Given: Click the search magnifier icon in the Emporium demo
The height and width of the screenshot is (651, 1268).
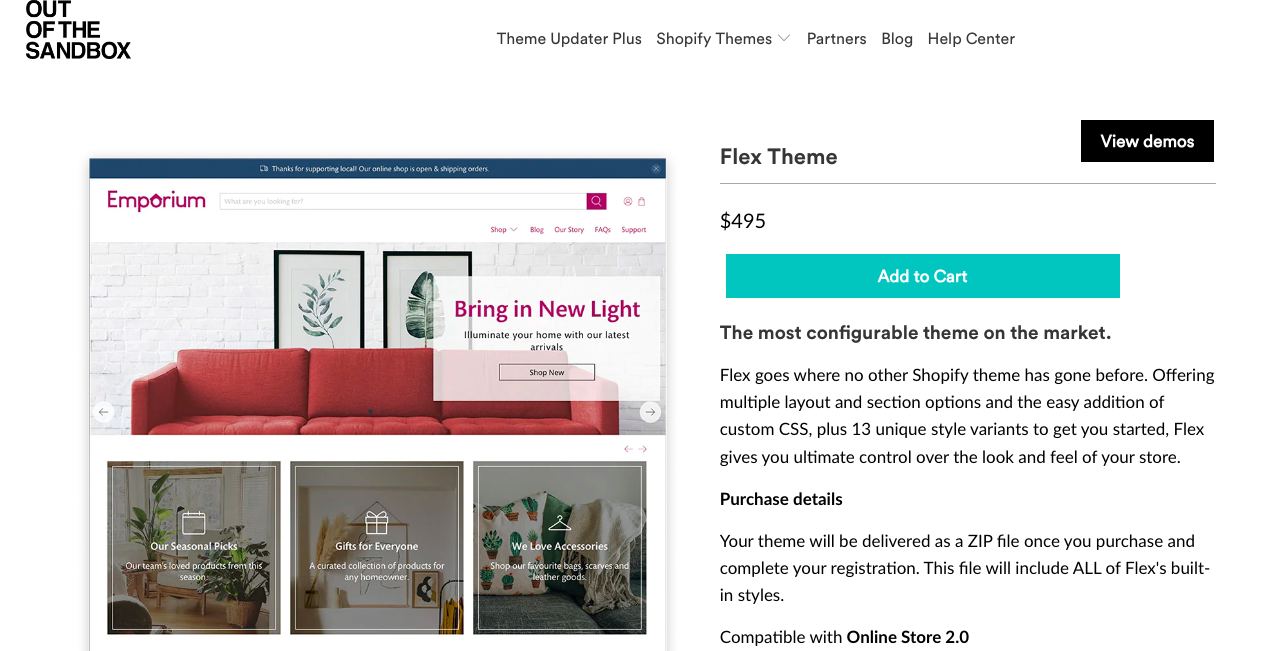Looking at the screenshot, I should click(597, 201).
